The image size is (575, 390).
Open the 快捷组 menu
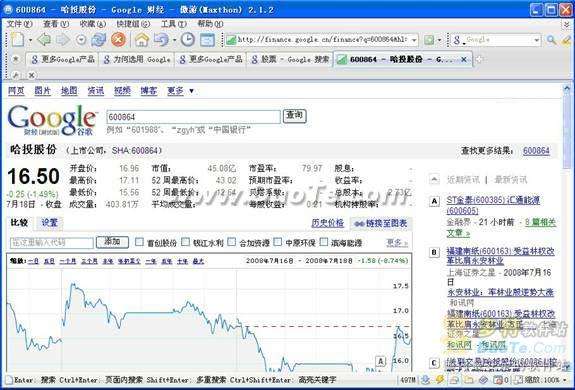coord(133,24)
